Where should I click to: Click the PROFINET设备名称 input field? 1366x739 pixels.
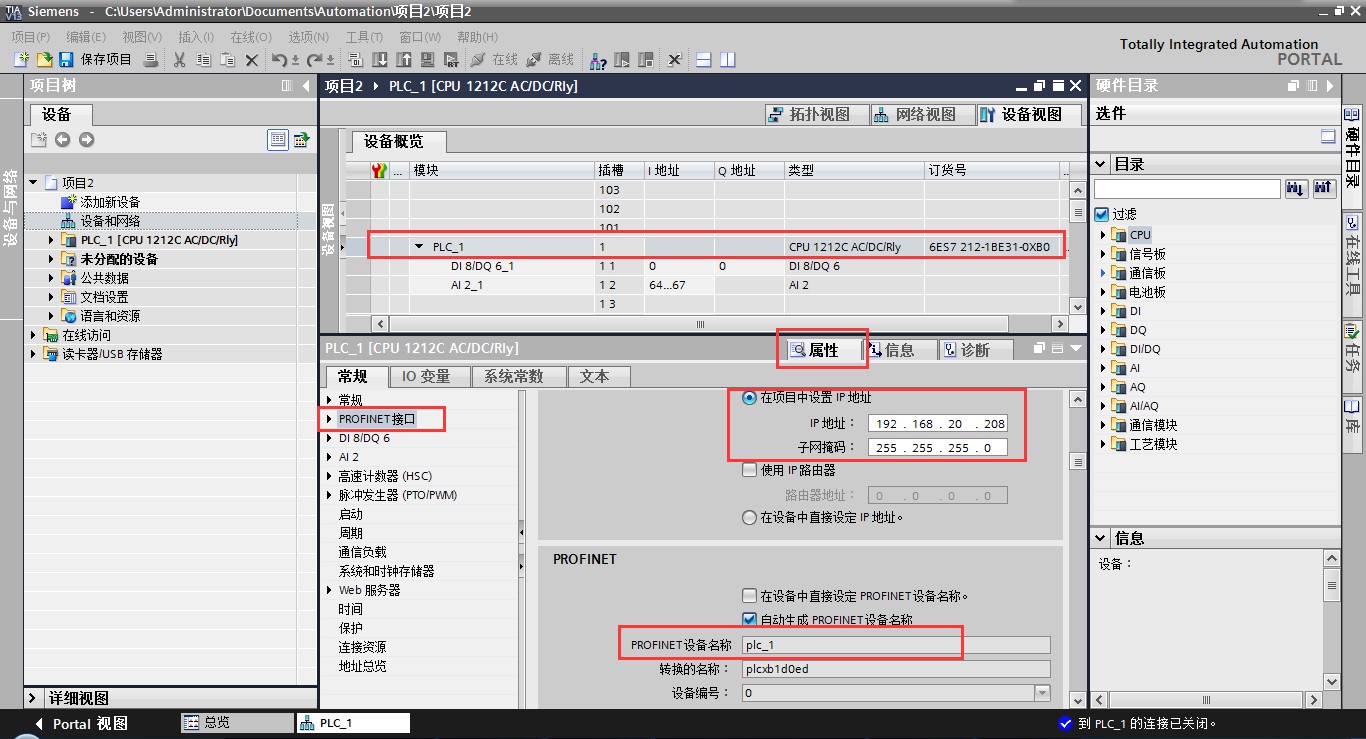point(896,645)
